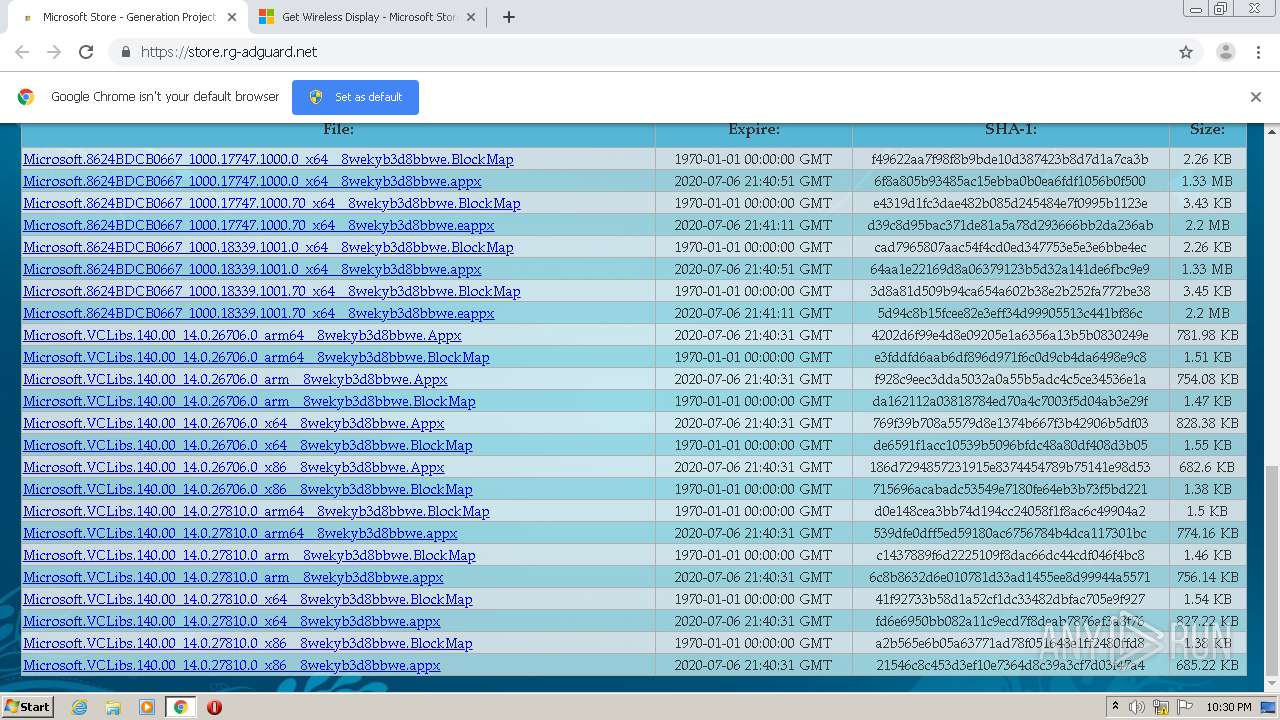Download VCLibs 14.0.26706.0 arm64 Appx

242,335
